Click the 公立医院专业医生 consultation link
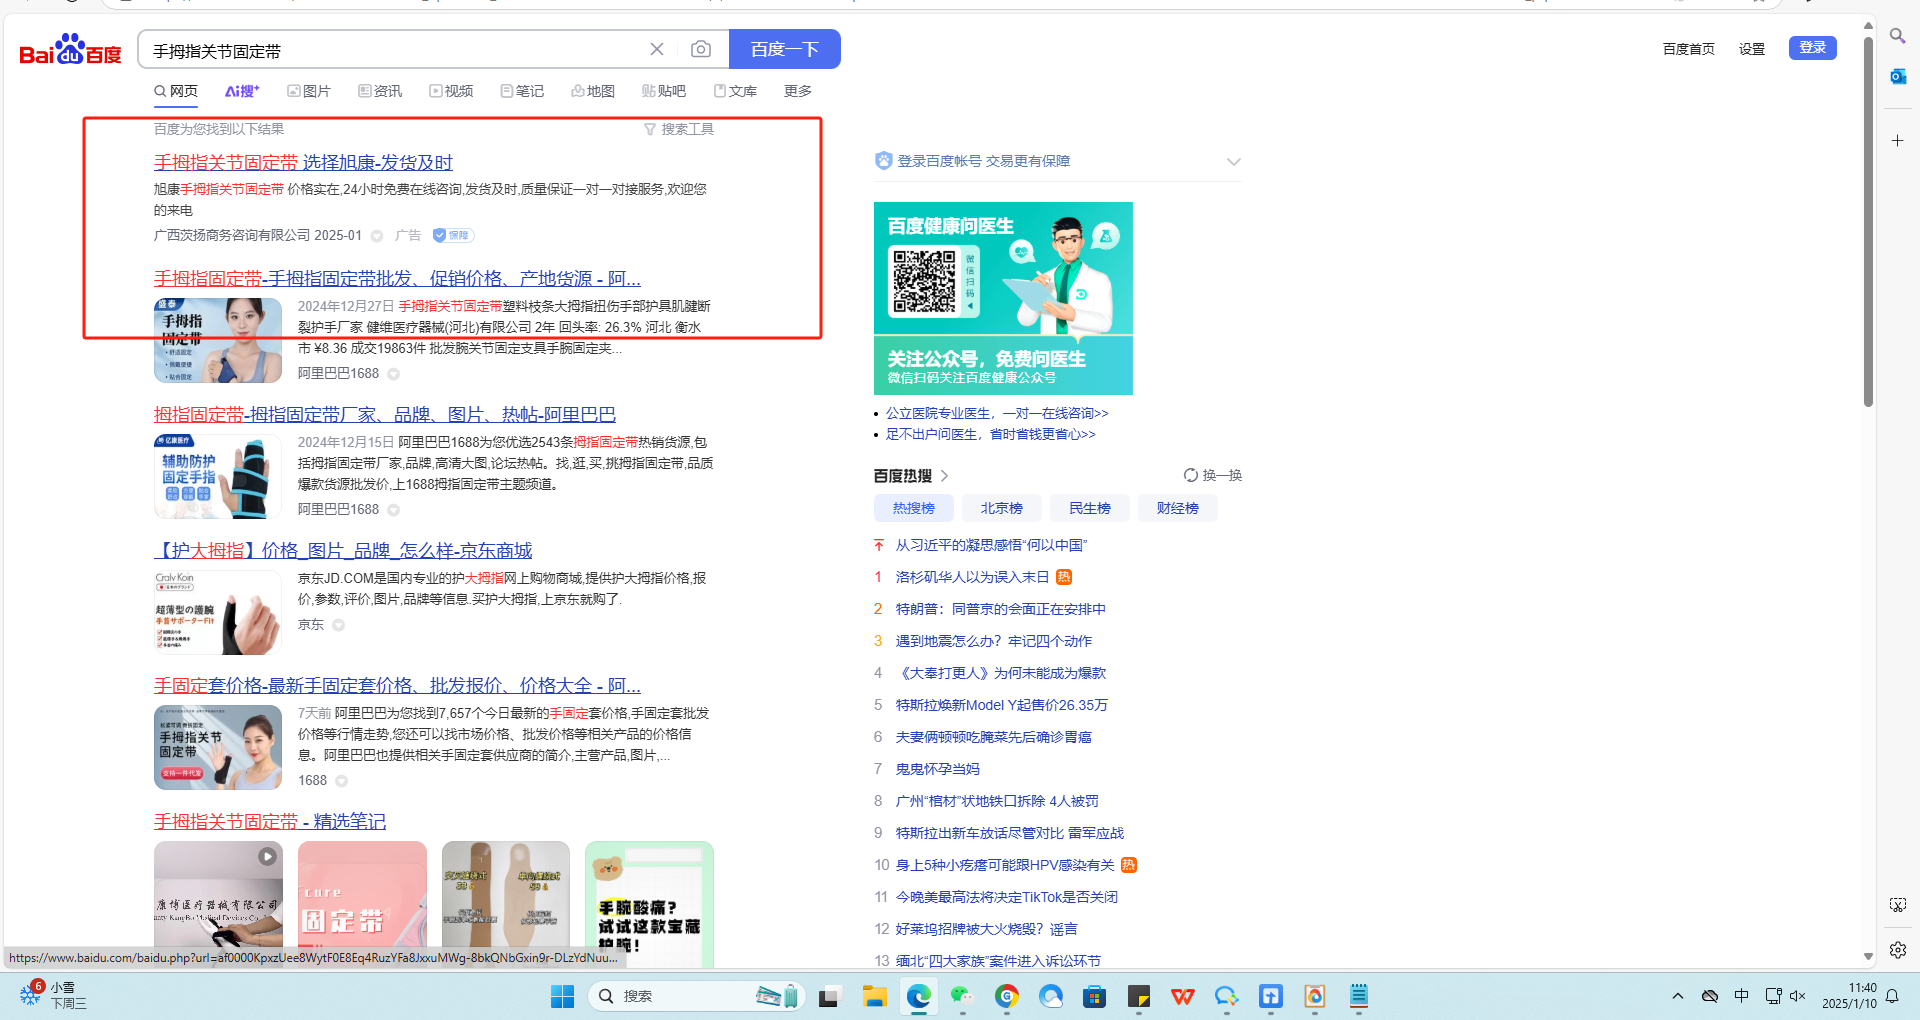The height and width of the screenshot is (1020, 1920). pyautogui.click(x=997, y=413)
